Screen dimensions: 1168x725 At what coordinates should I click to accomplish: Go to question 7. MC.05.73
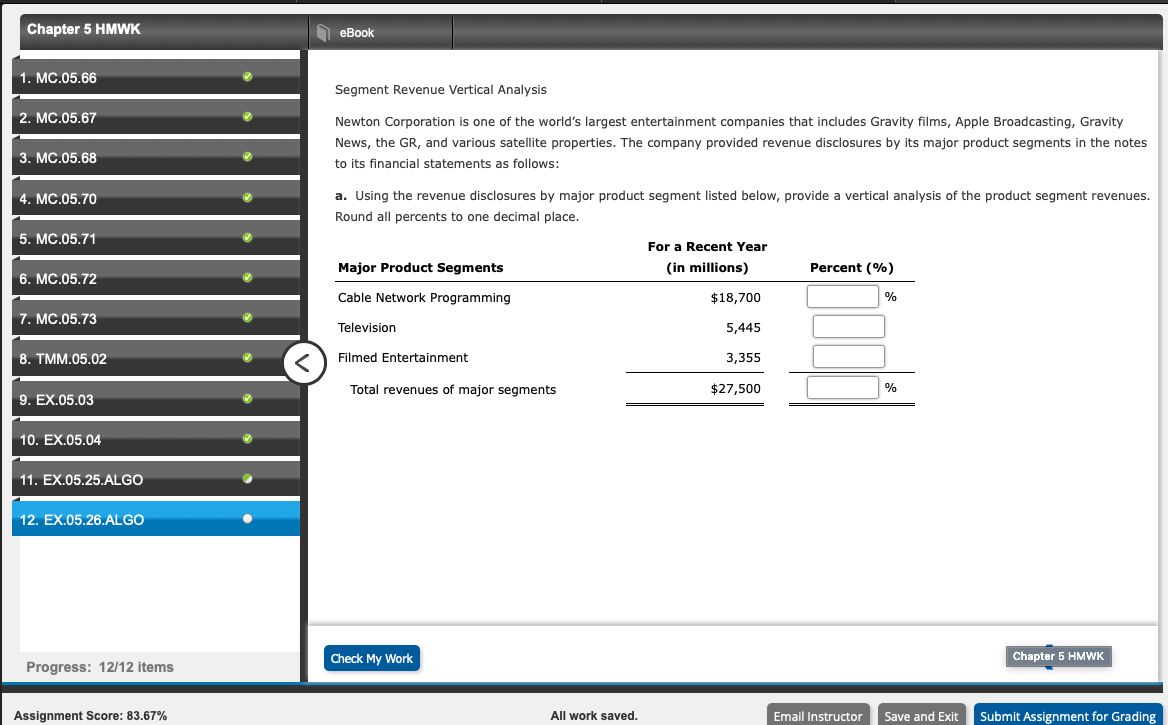pyautogui.click(x=156, y=319)
